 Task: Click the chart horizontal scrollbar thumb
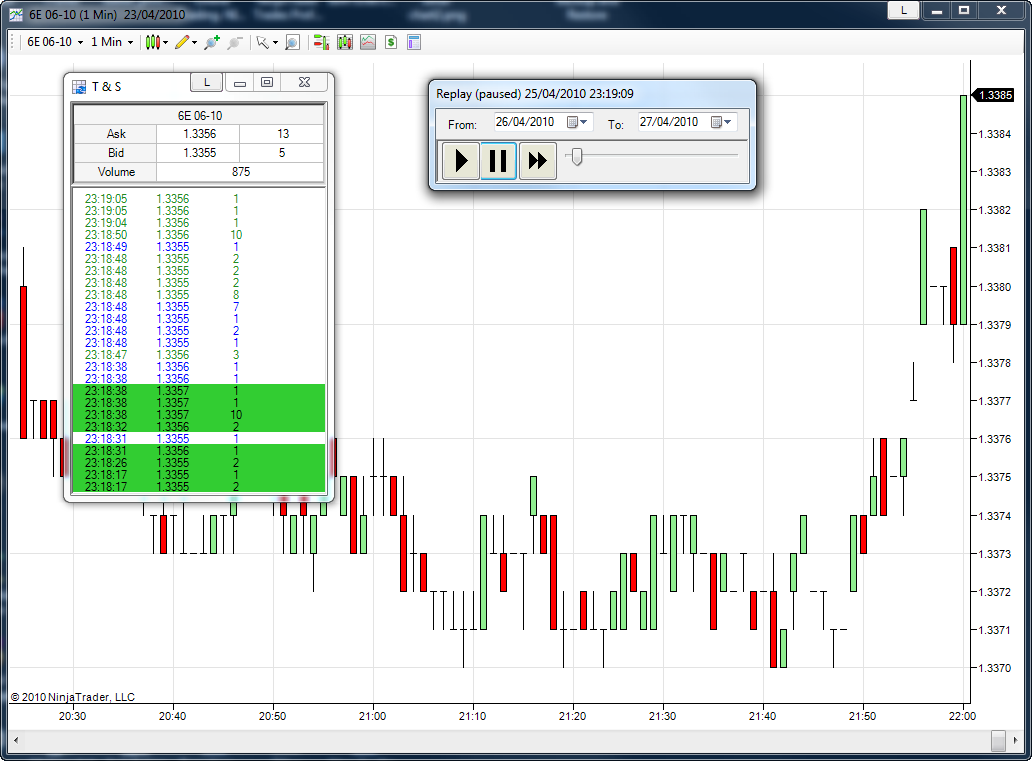(998, 741)
